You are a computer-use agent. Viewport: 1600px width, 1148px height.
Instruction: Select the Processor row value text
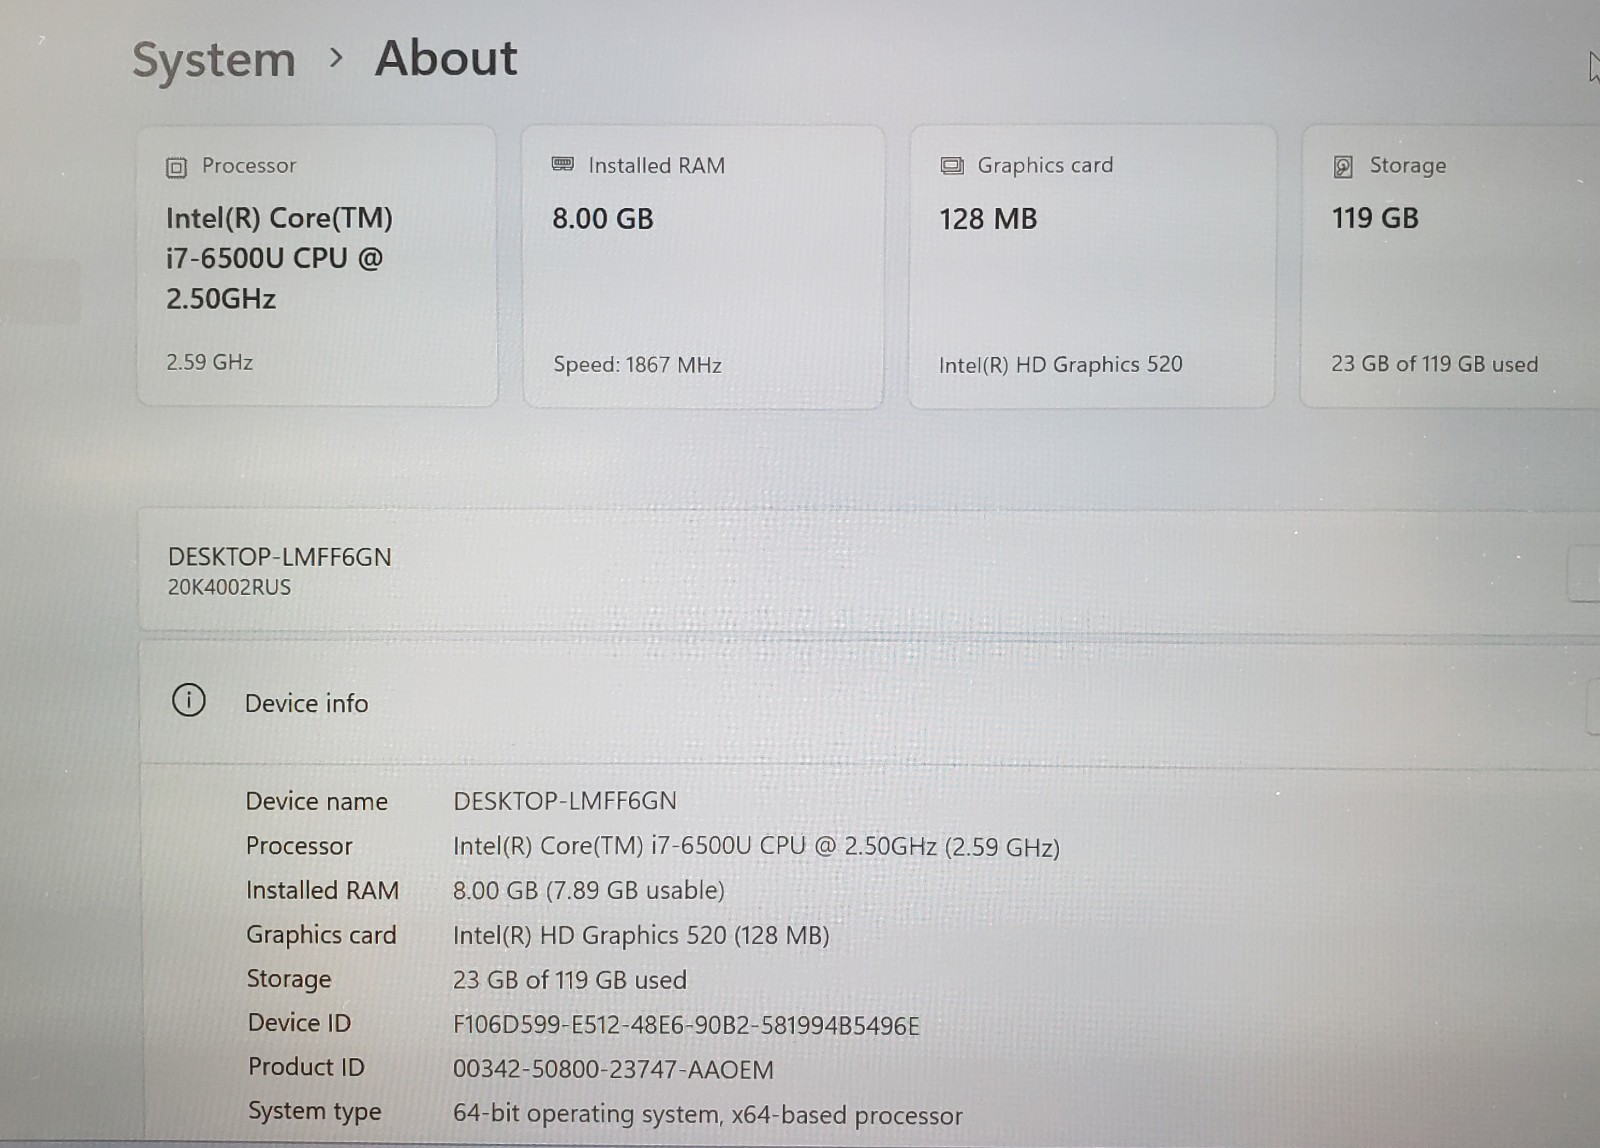coord(756,847)
